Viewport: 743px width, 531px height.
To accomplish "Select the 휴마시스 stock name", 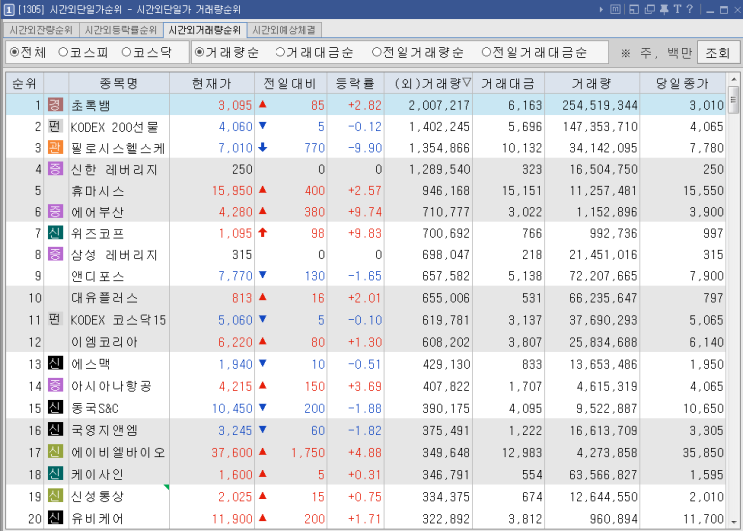I will 98,191.
